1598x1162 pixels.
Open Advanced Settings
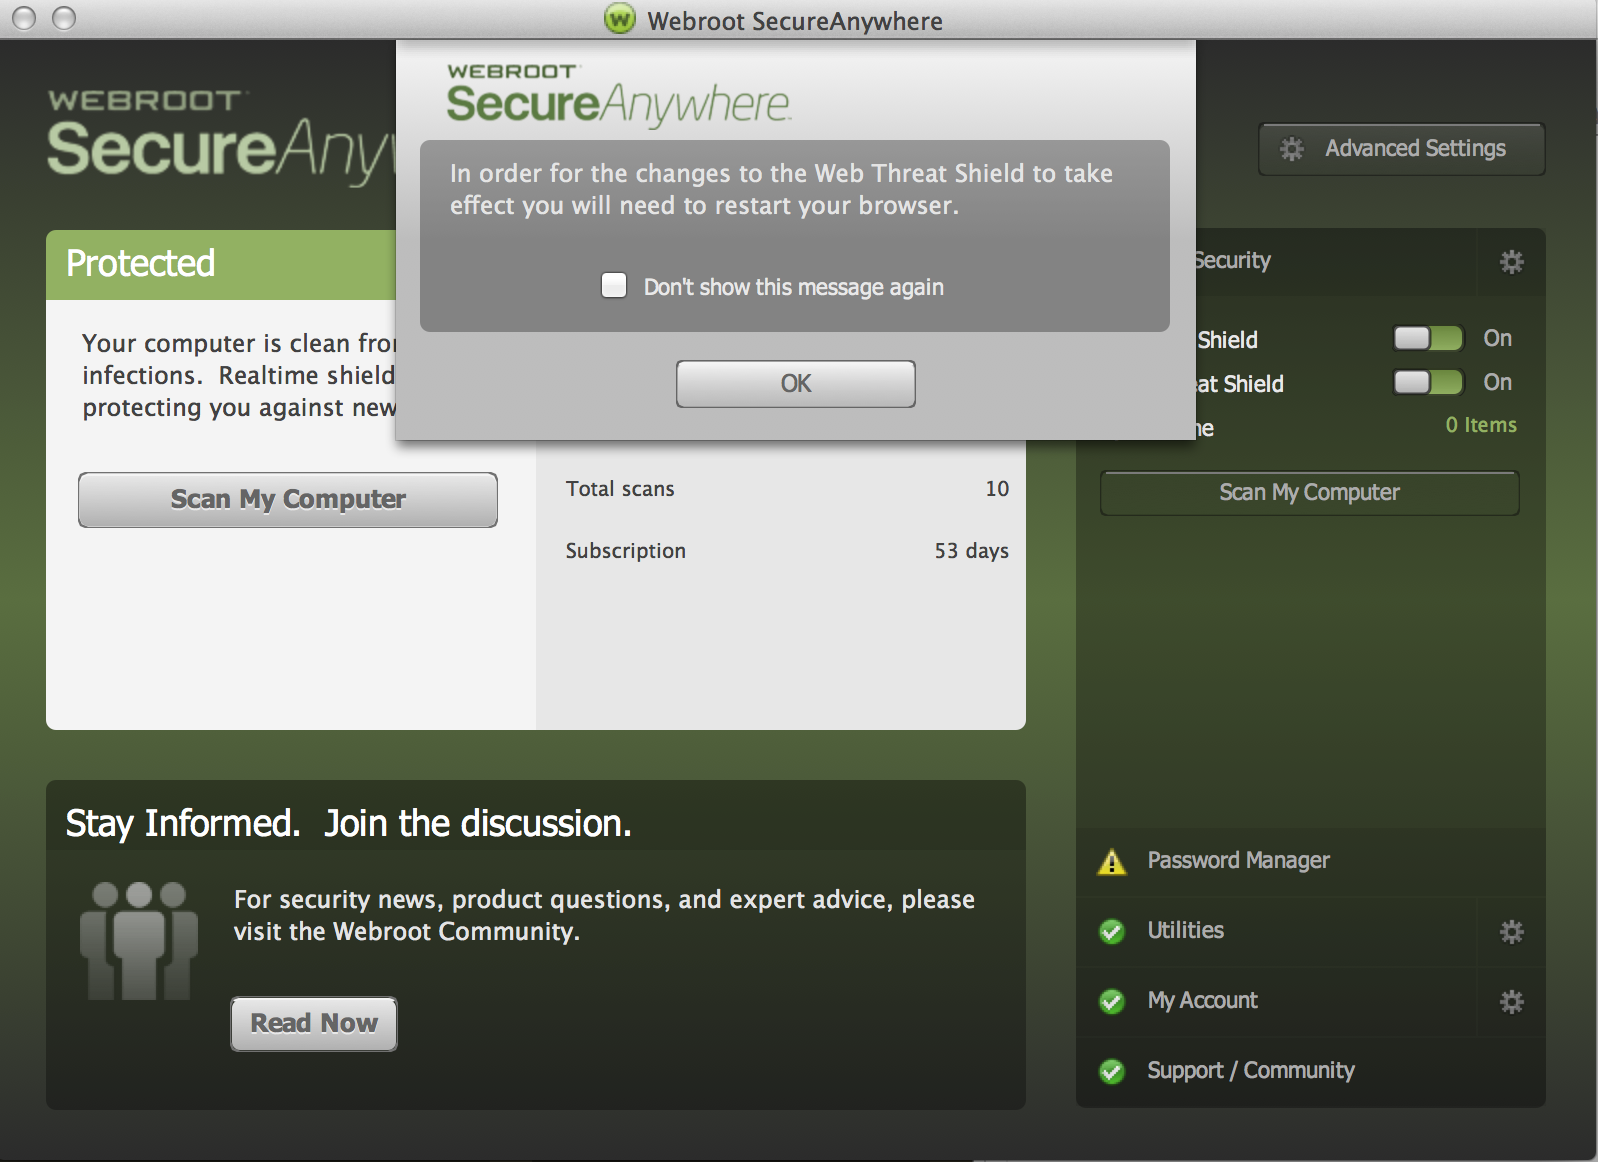1401,149
